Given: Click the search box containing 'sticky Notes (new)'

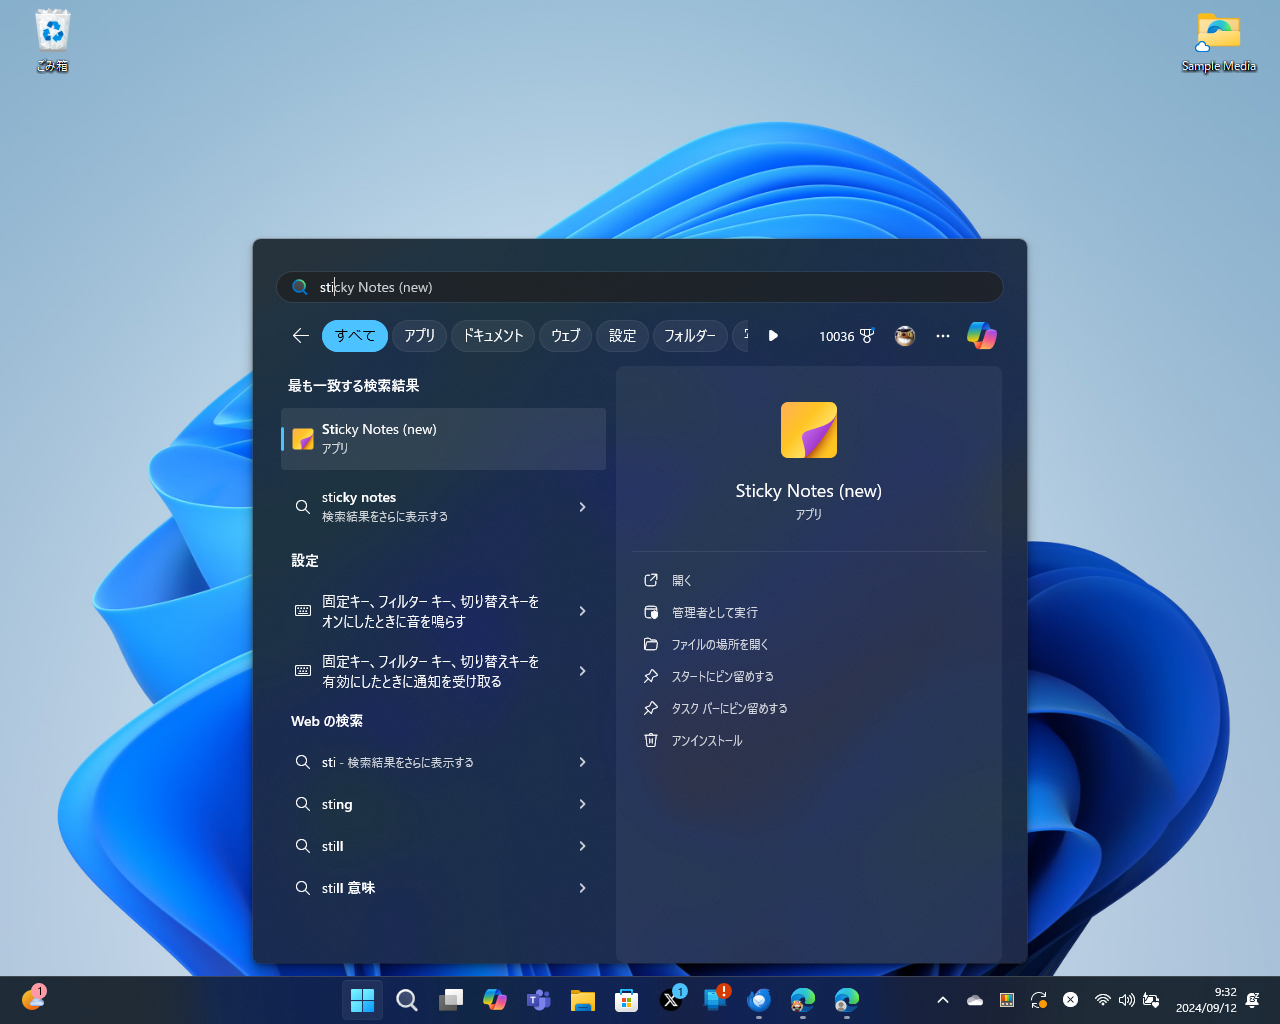Looking at the screenshot, I should coord(640,287).
